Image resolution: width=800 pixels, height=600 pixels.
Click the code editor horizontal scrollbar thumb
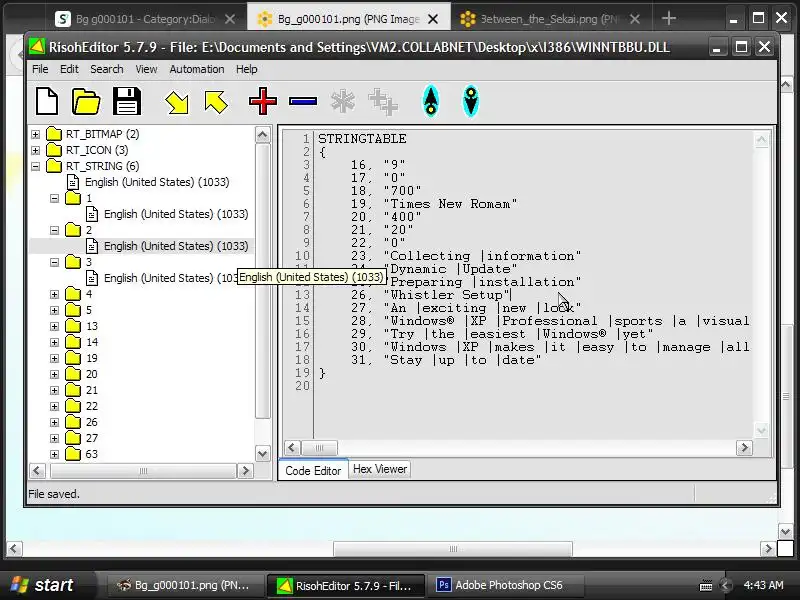tap(319, 448)
